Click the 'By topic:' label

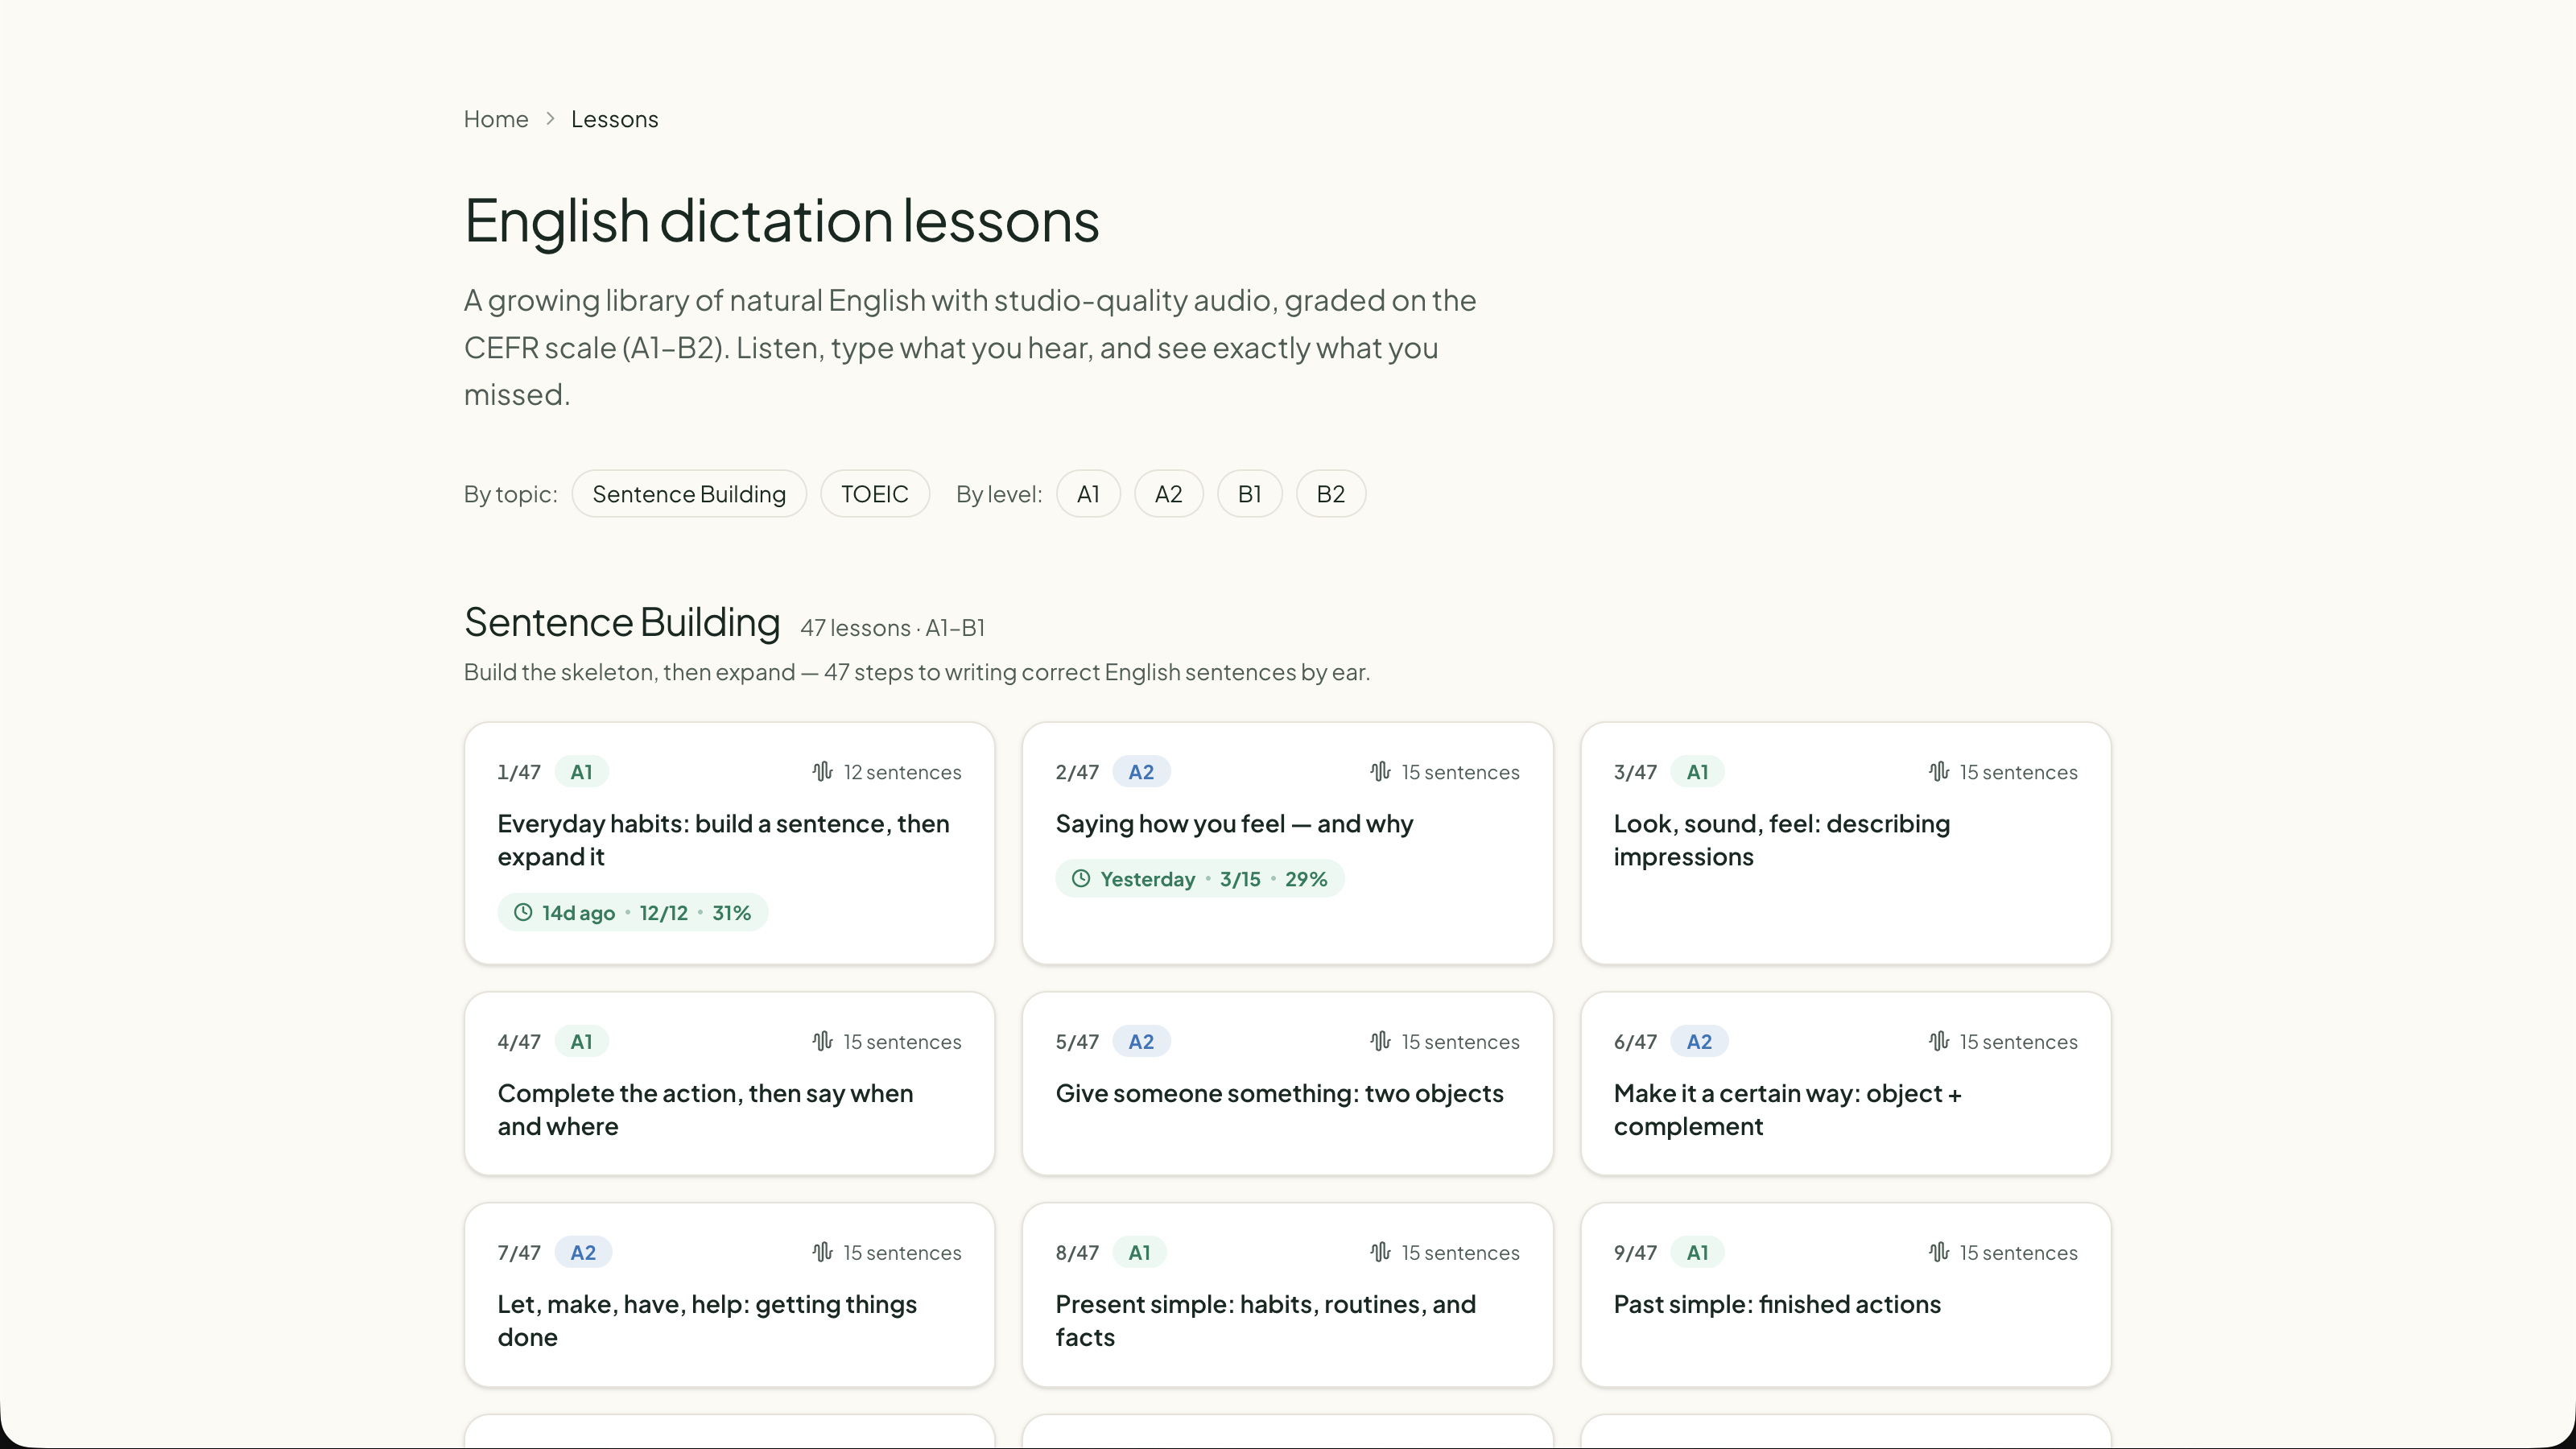click(x=510, y=494)
